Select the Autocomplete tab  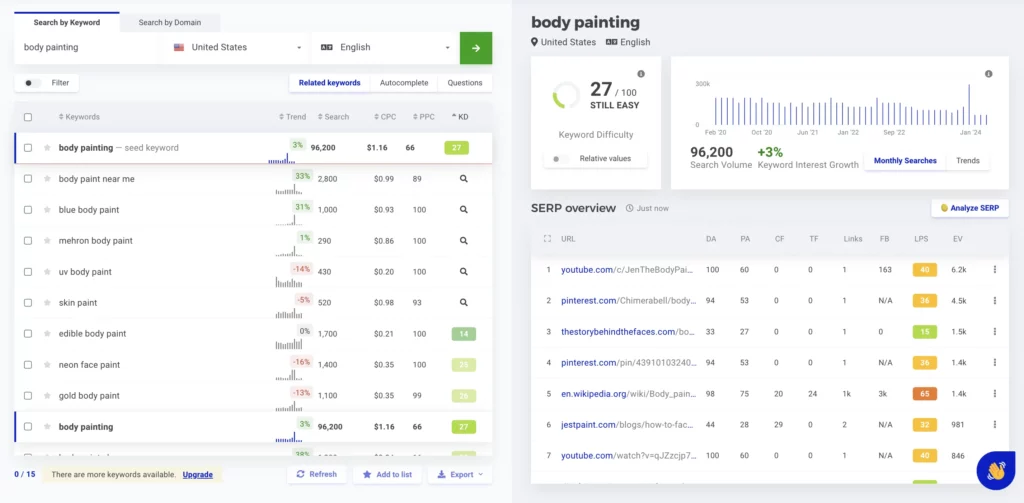point(404,83)
